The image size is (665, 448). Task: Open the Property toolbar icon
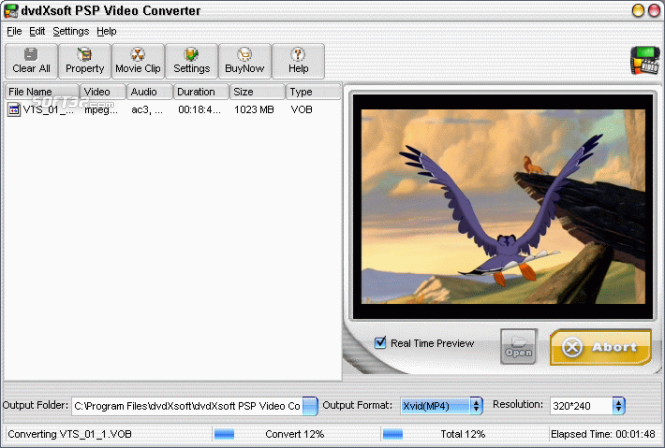[x=84, y=61]
